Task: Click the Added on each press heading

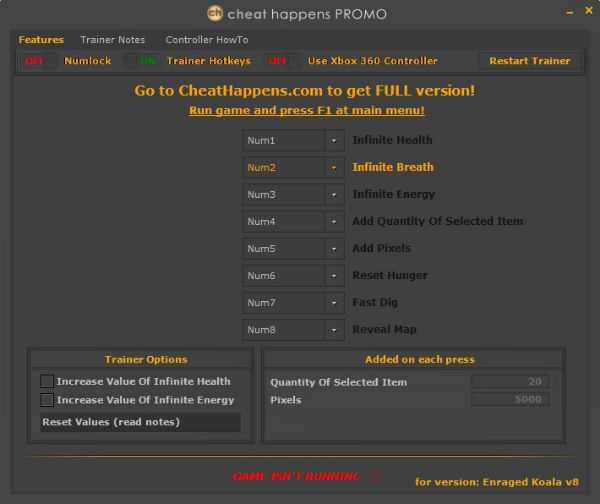Action: point(420,359)
